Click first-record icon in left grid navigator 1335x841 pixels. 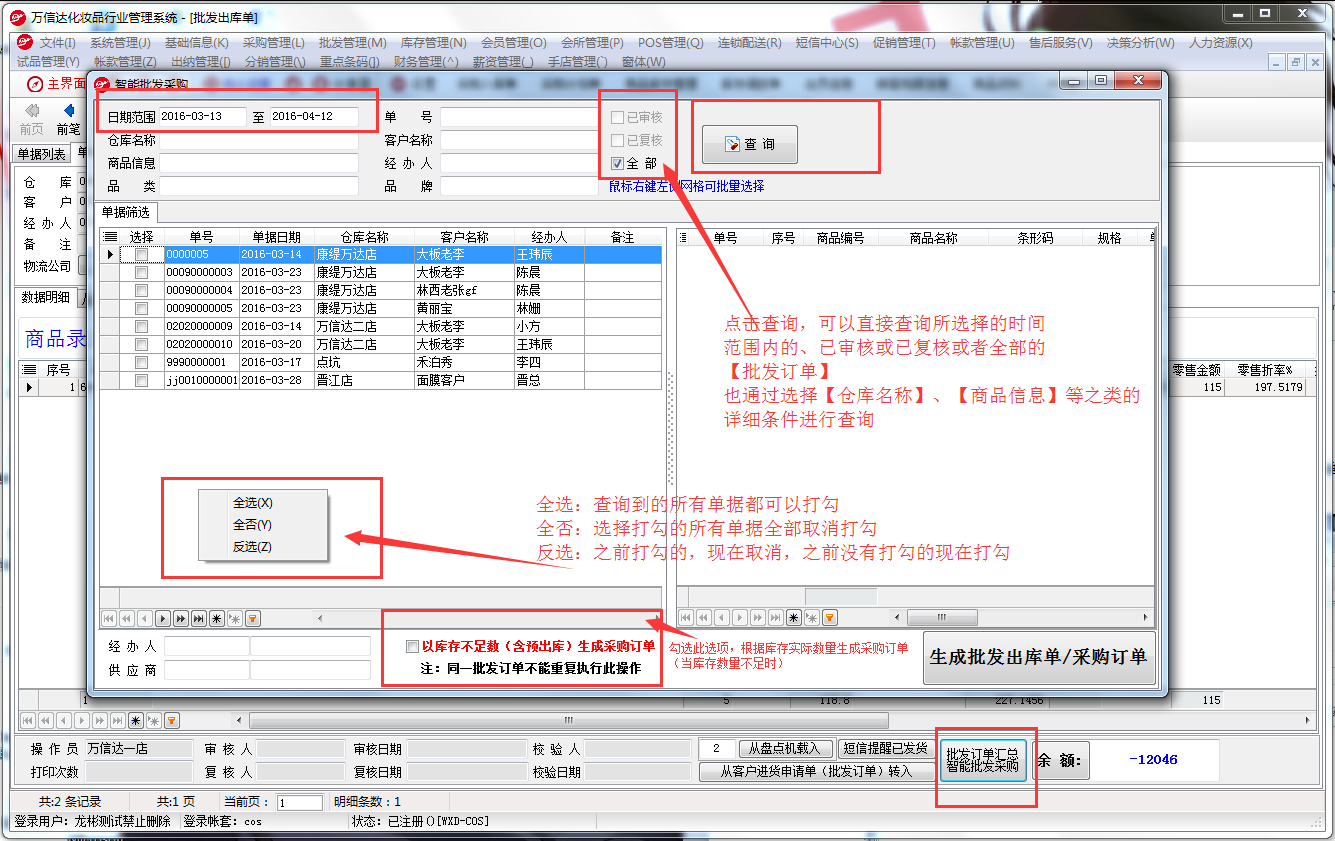(109, 618)
